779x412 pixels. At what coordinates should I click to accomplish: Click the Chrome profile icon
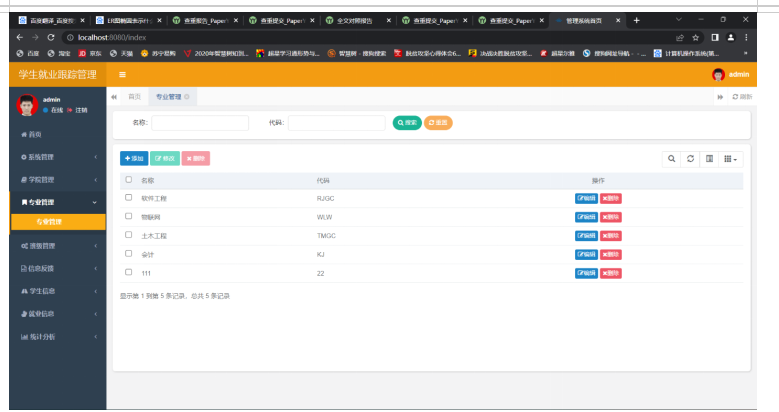click(731, 37)
